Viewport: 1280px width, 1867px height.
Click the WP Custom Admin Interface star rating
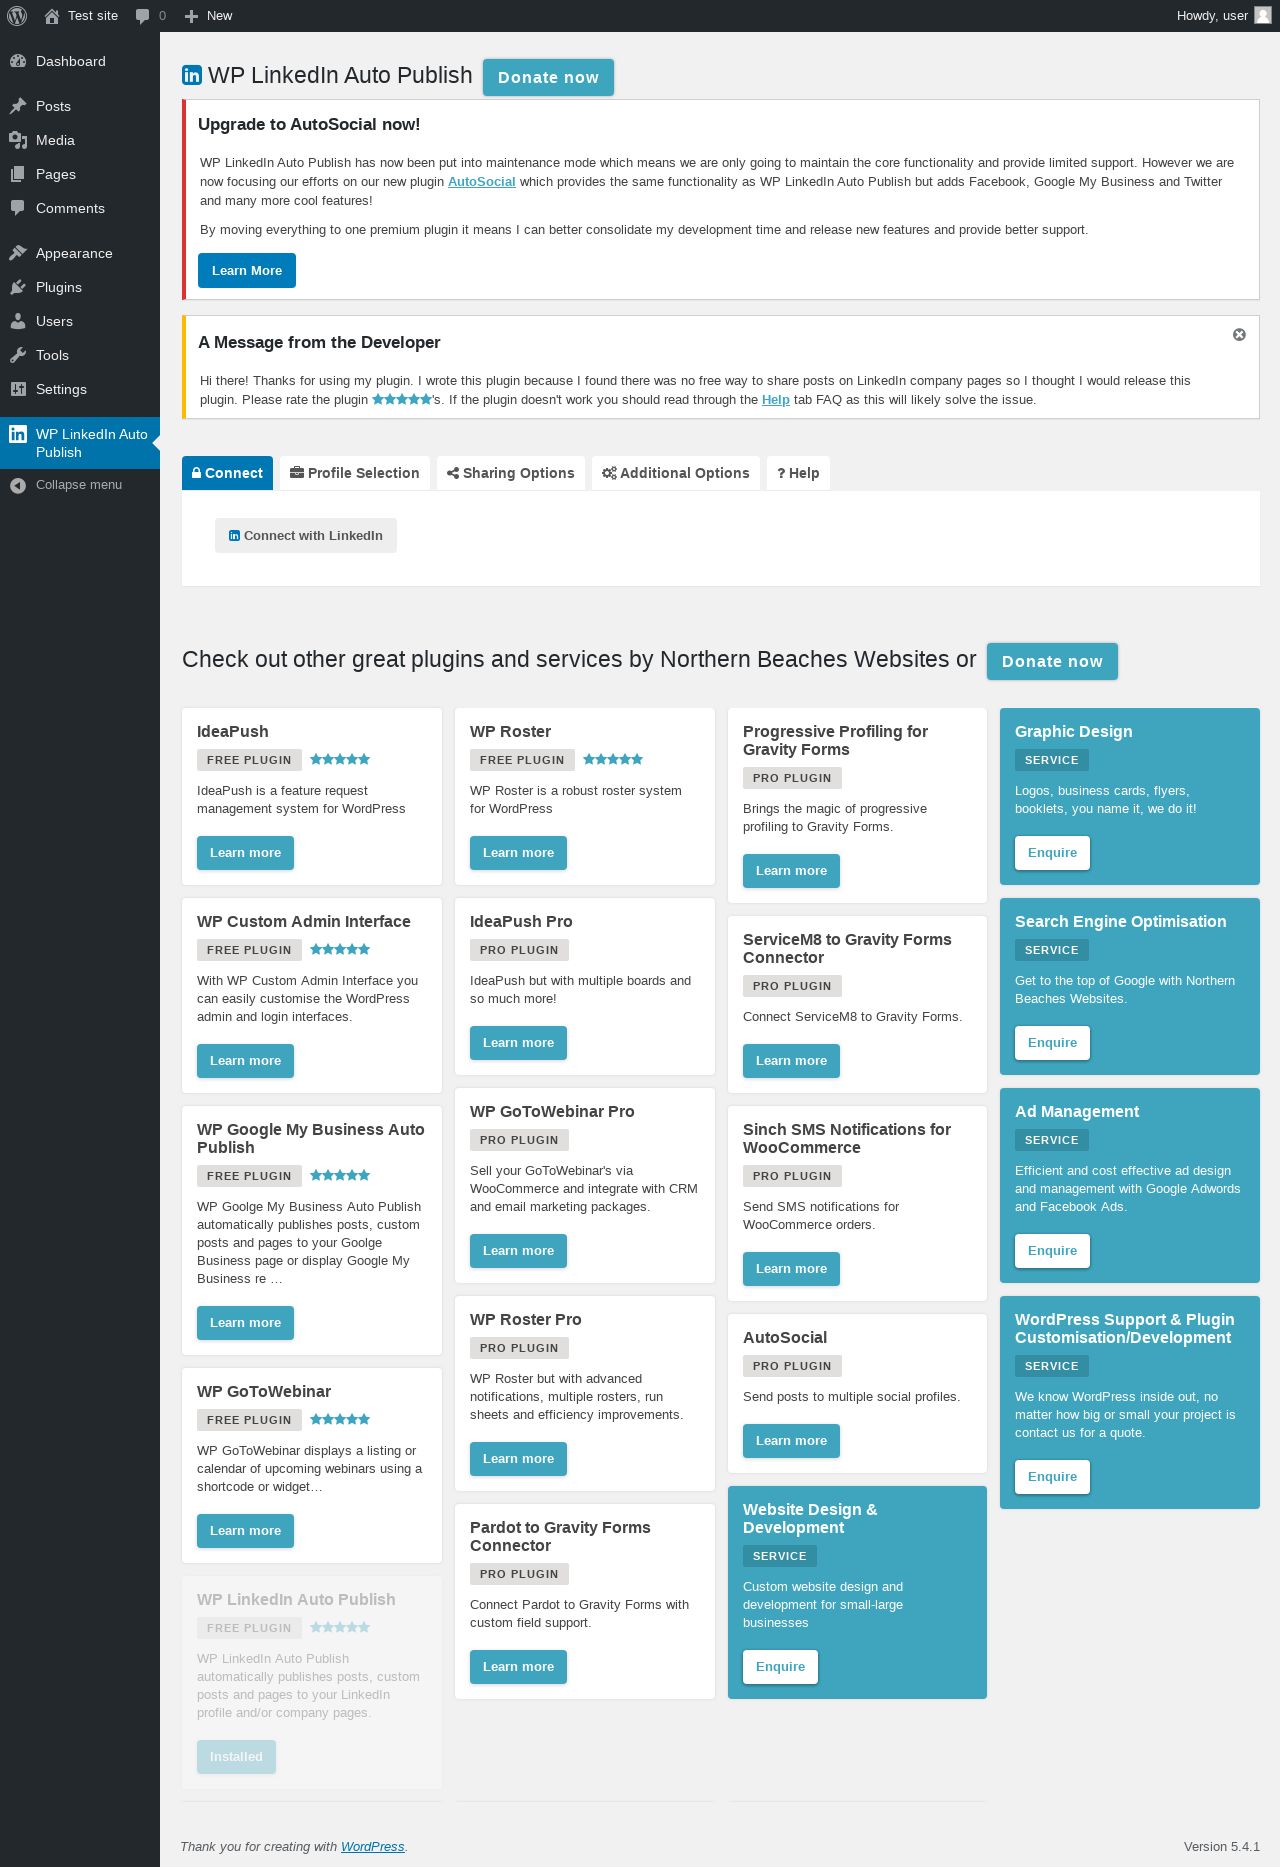pyautogui.click(x=340, y=949)
